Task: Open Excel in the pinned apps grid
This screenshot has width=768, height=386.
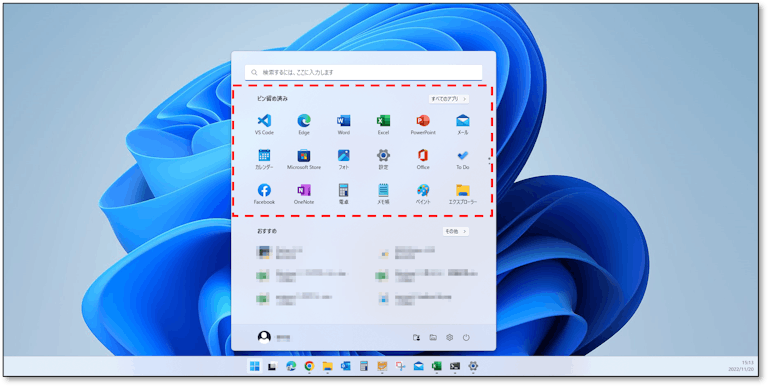Action: coord(383,124)
